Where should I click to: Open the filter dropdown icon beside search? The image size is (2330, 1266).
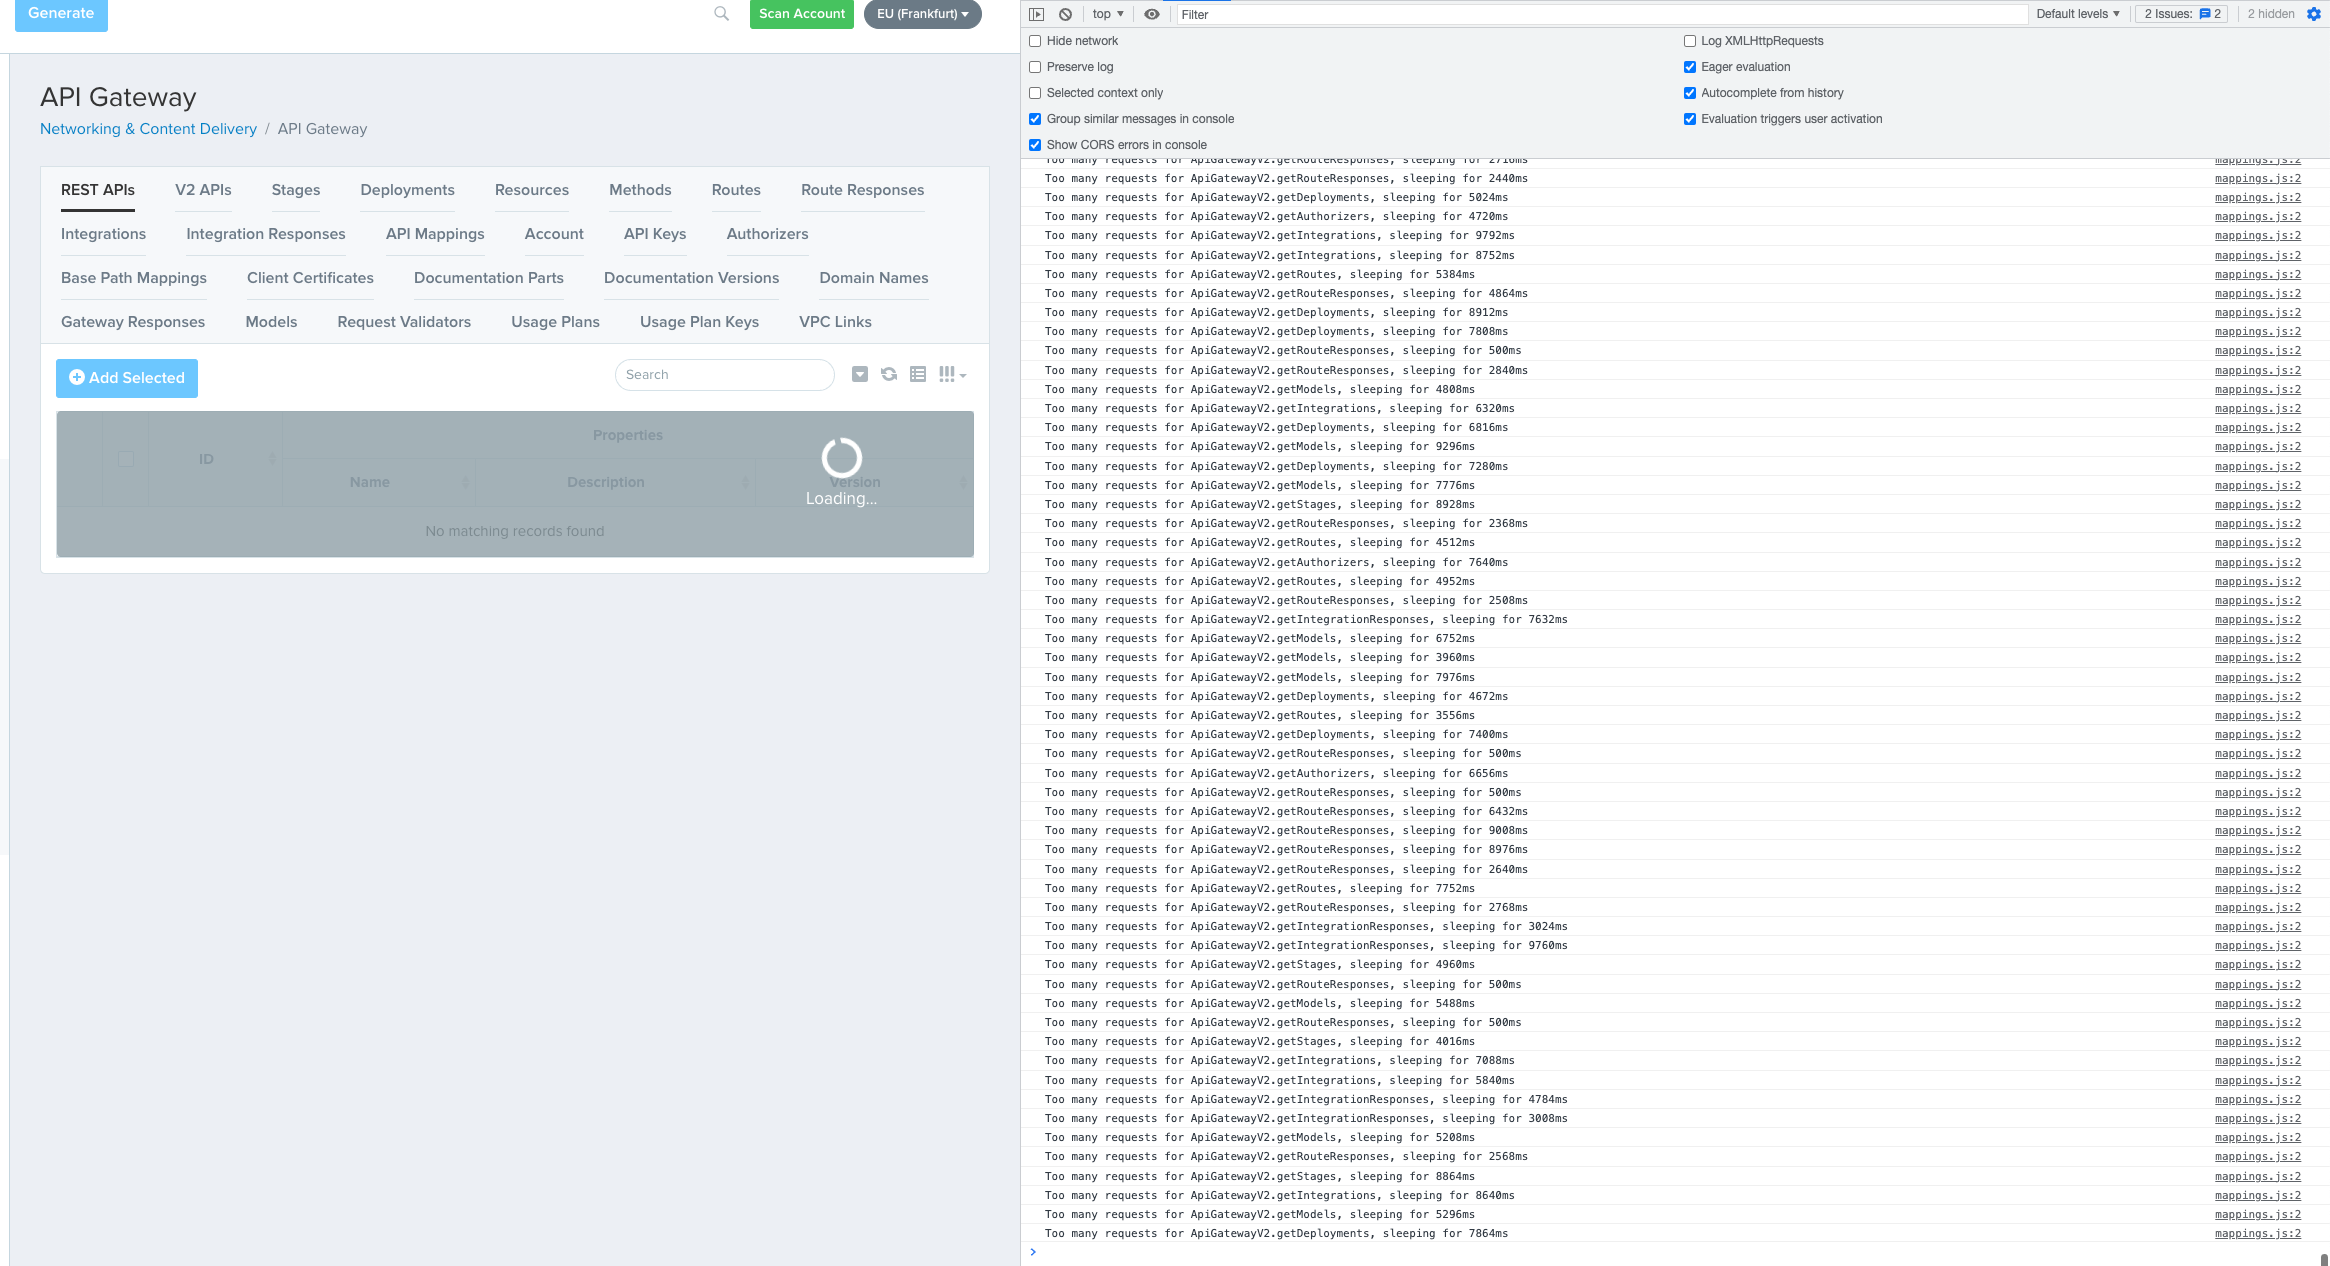[x=859, y=374]
